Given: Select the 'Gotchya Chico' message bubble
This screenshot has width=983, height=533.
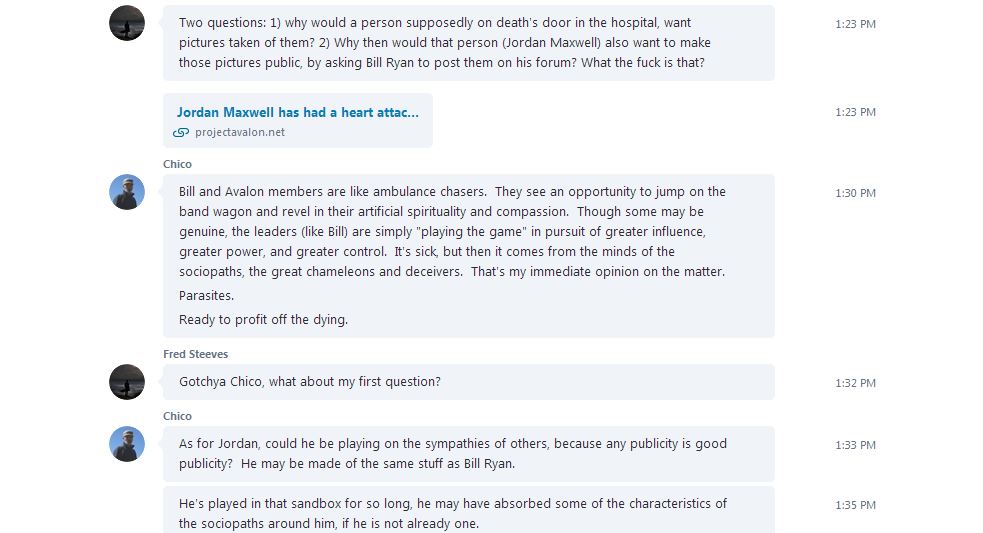Looking at the screenshot, I should pos(468,382).
